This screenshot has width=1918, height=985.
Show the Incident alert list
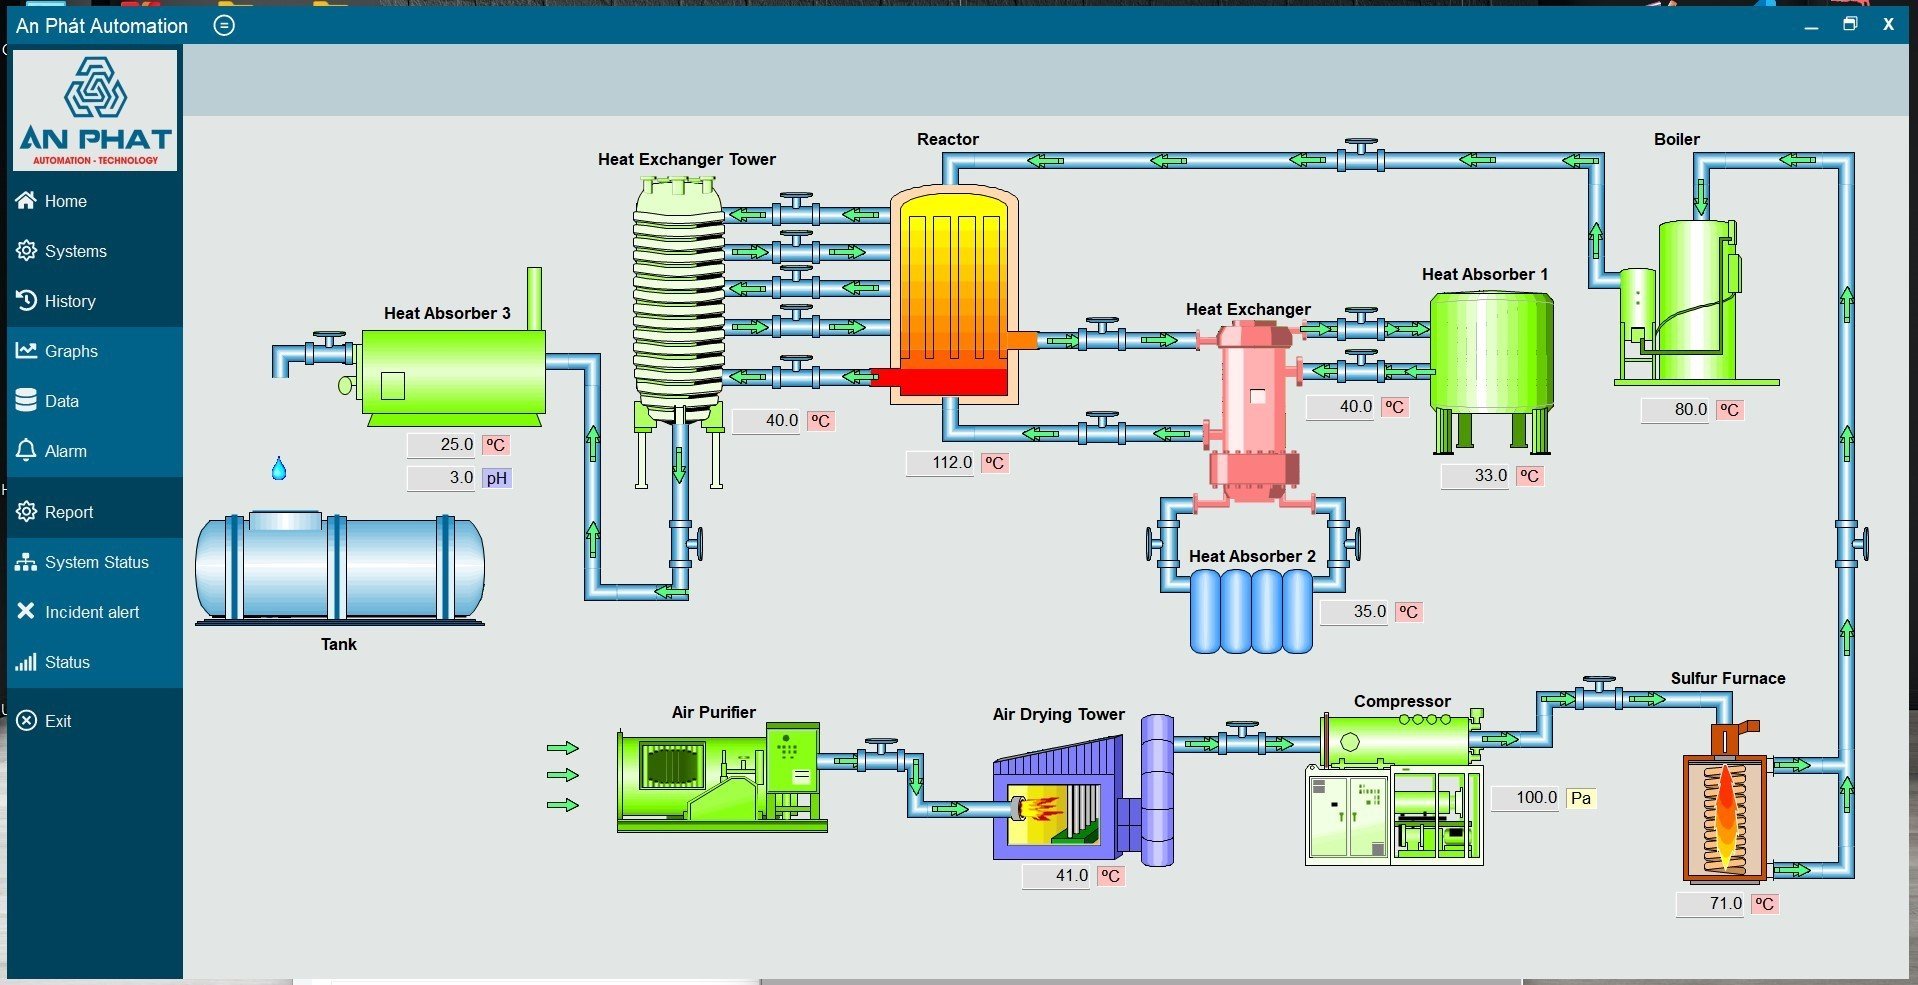coord(91,612)
